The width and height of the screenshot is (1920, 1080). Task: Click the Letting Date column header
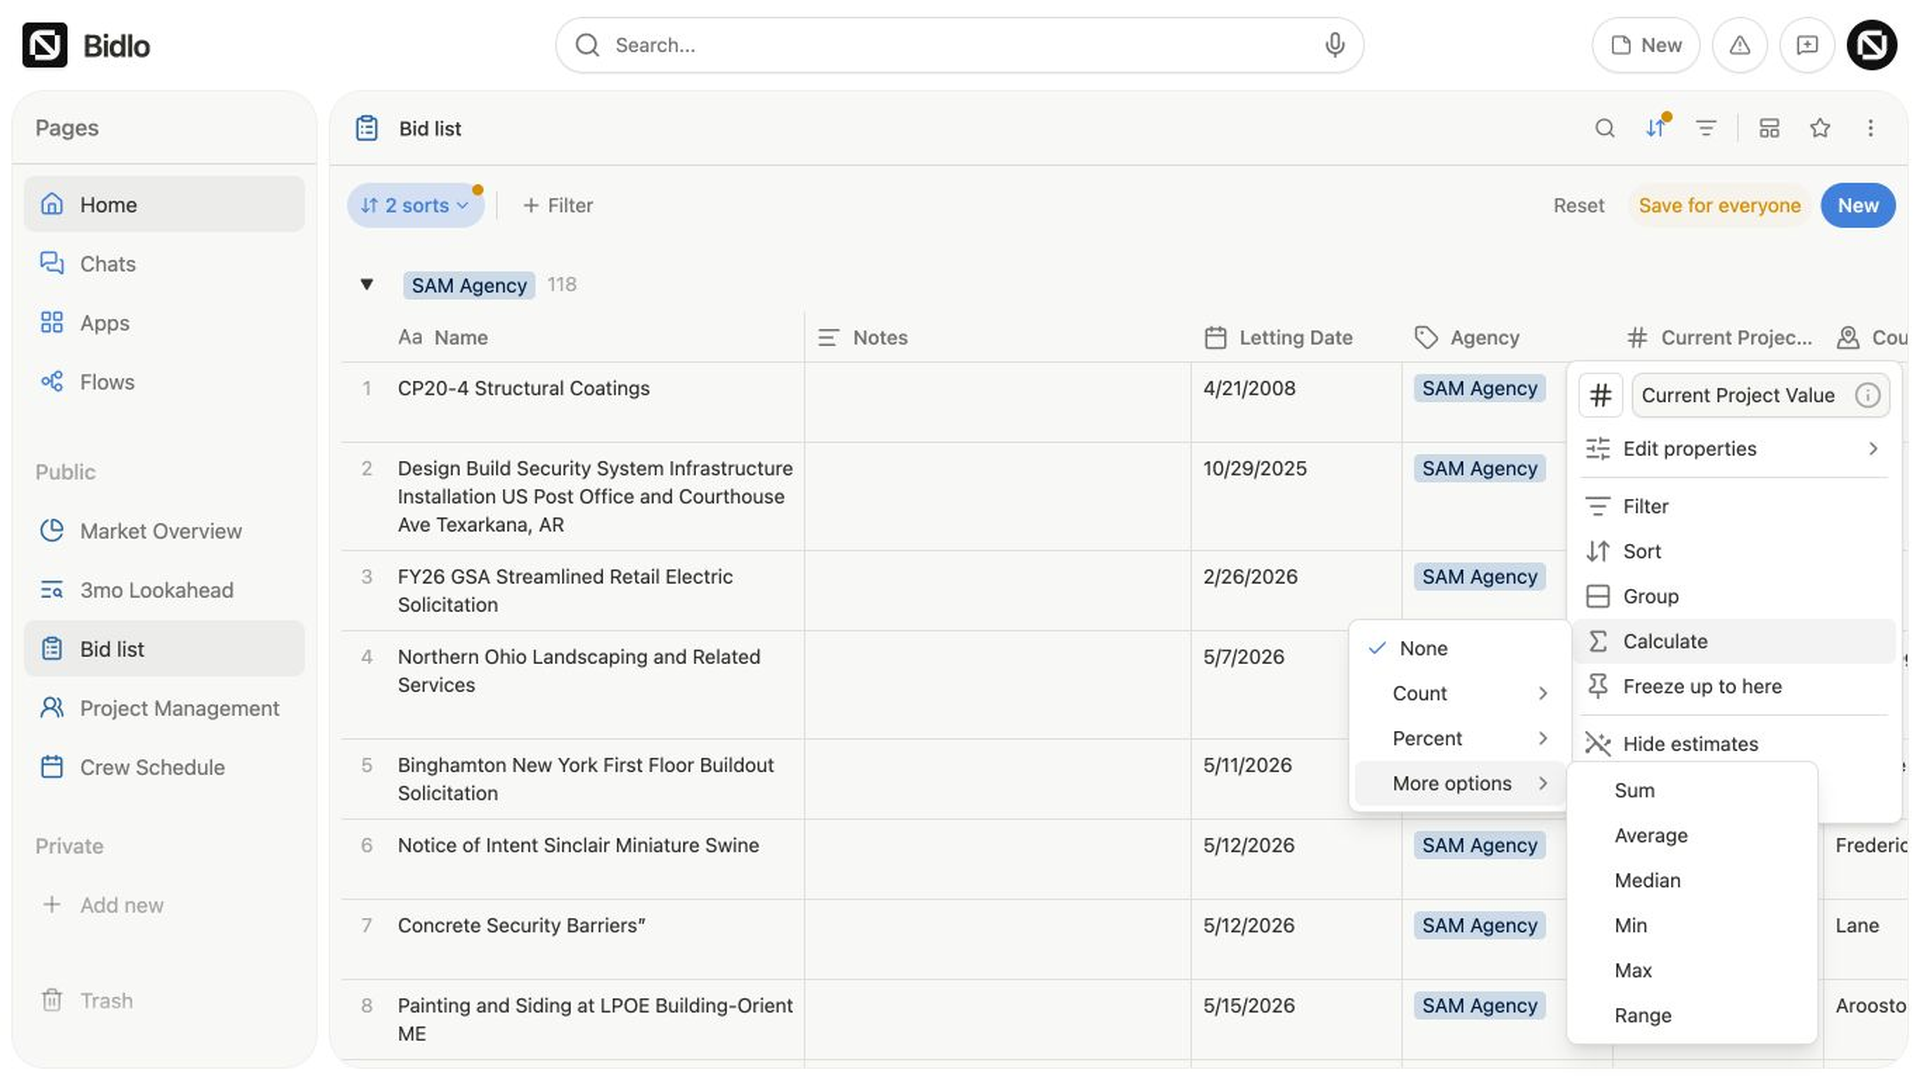(x=1296, y=338)
